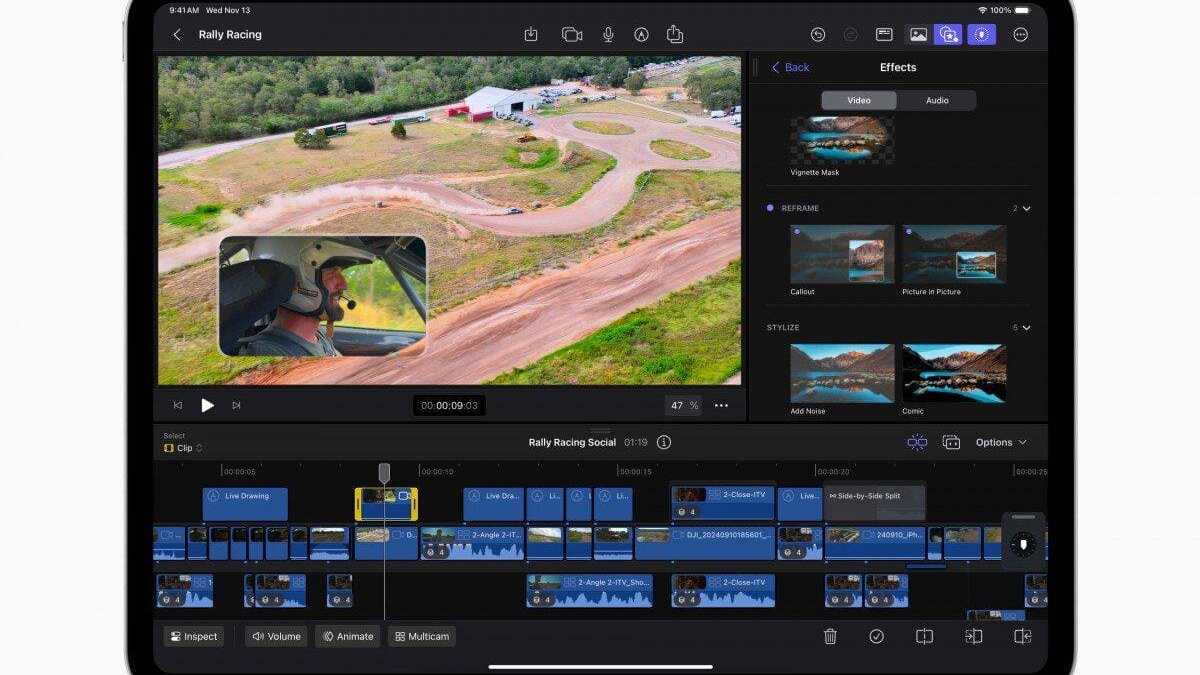Open the camera recording icon

pyautogui.click(x=571, y=34)
